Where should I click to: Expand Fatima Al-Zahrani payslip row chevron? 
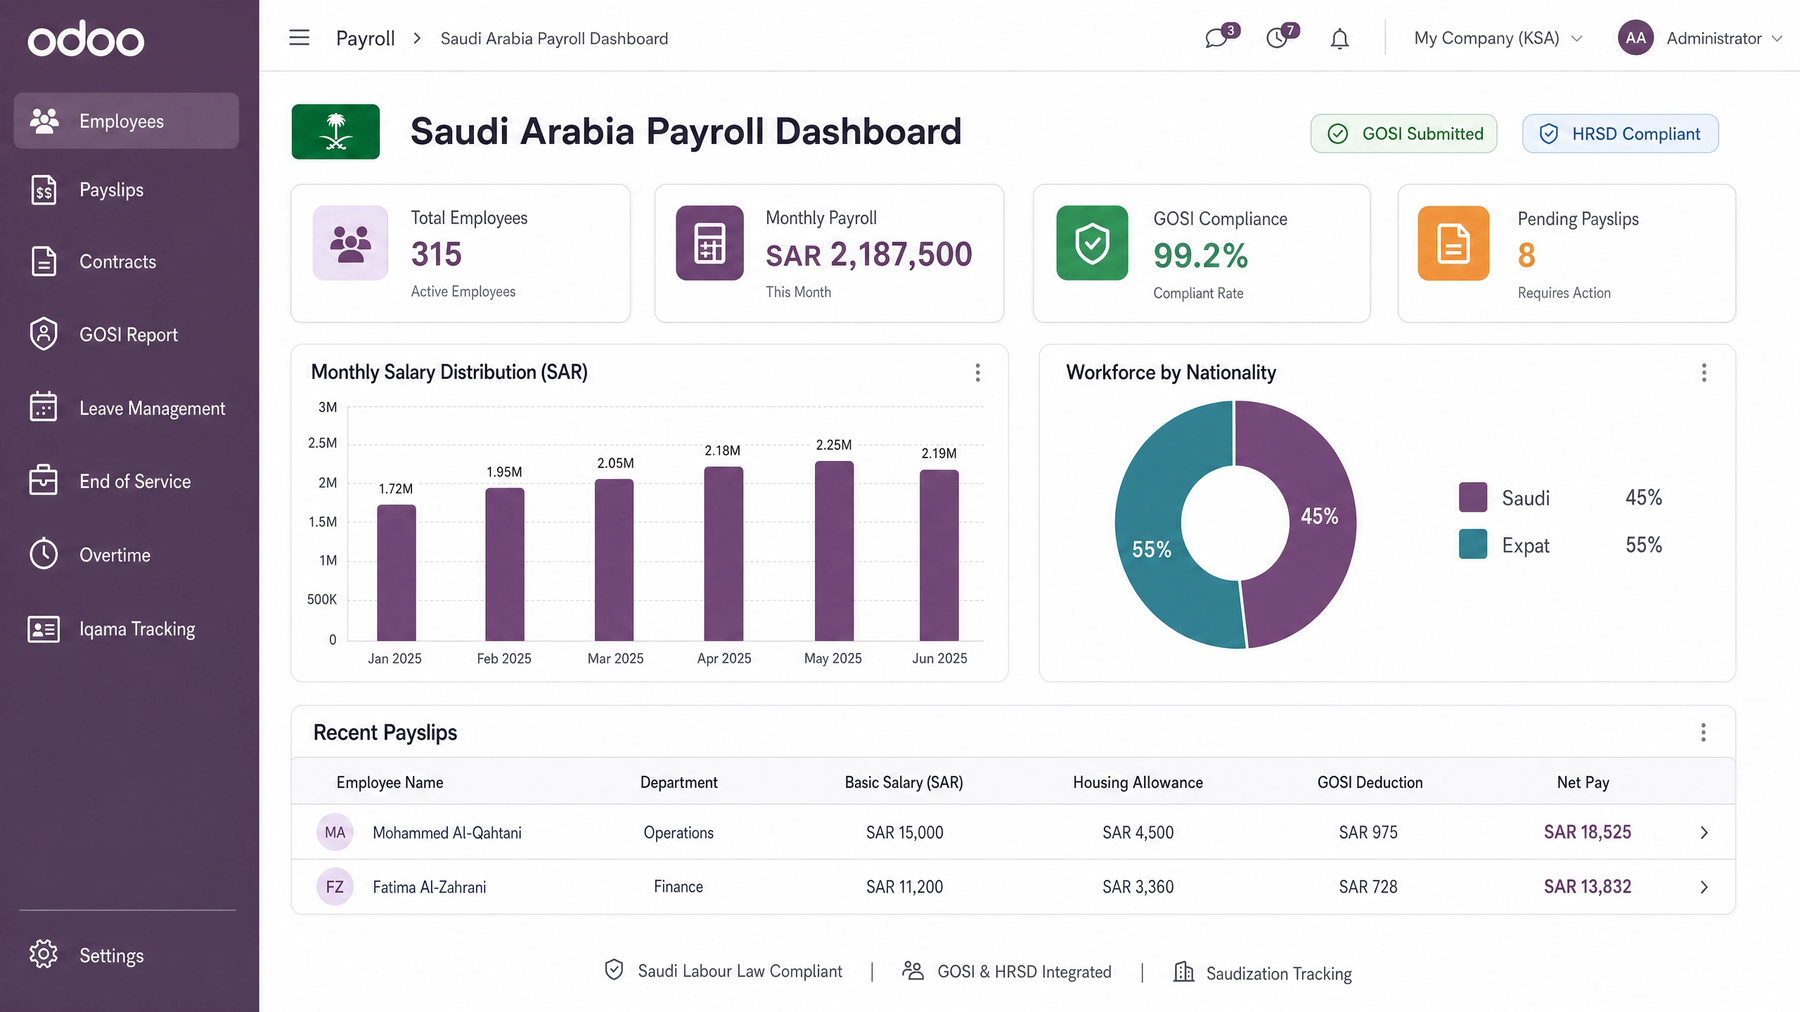click(1704, 887)
